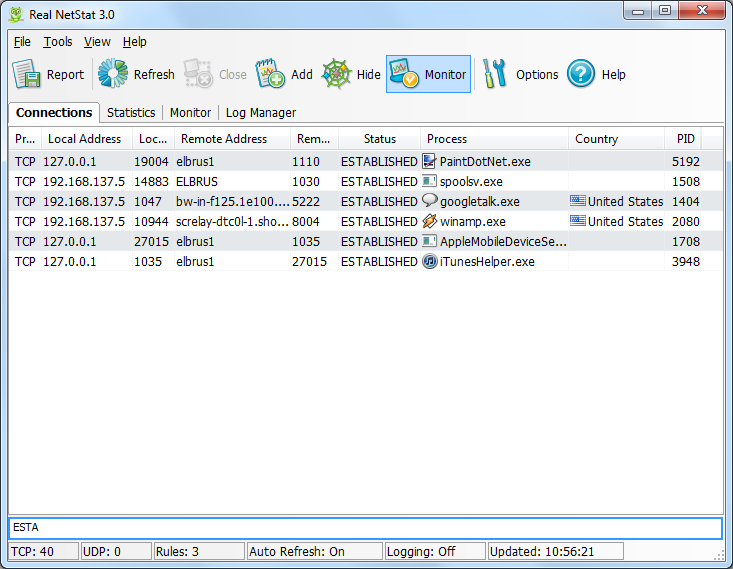Click the Real NetStat title bar app icon
The width and height of the screenshot is (733, 569).
[16, 14]
